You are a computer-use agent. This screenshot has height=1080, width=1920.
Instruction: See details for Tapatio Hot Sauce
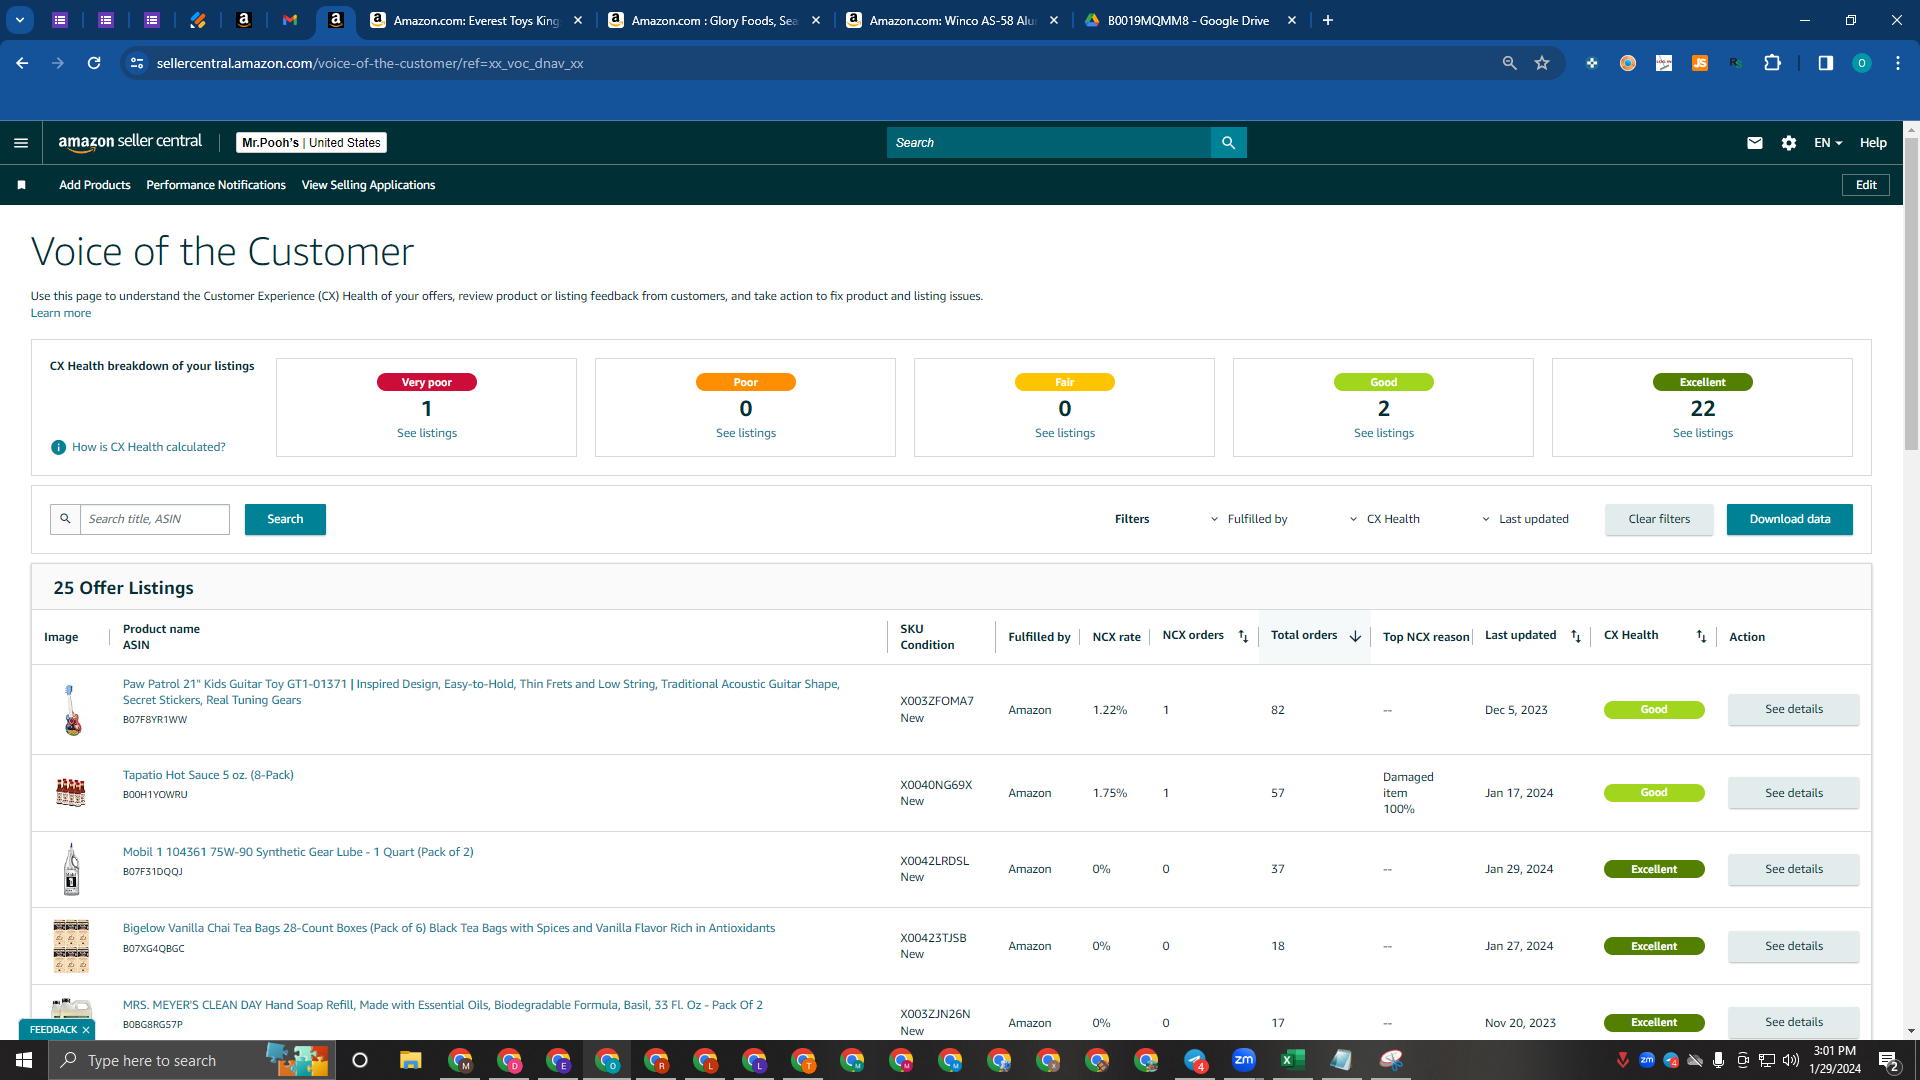[x=1794, y=793]
